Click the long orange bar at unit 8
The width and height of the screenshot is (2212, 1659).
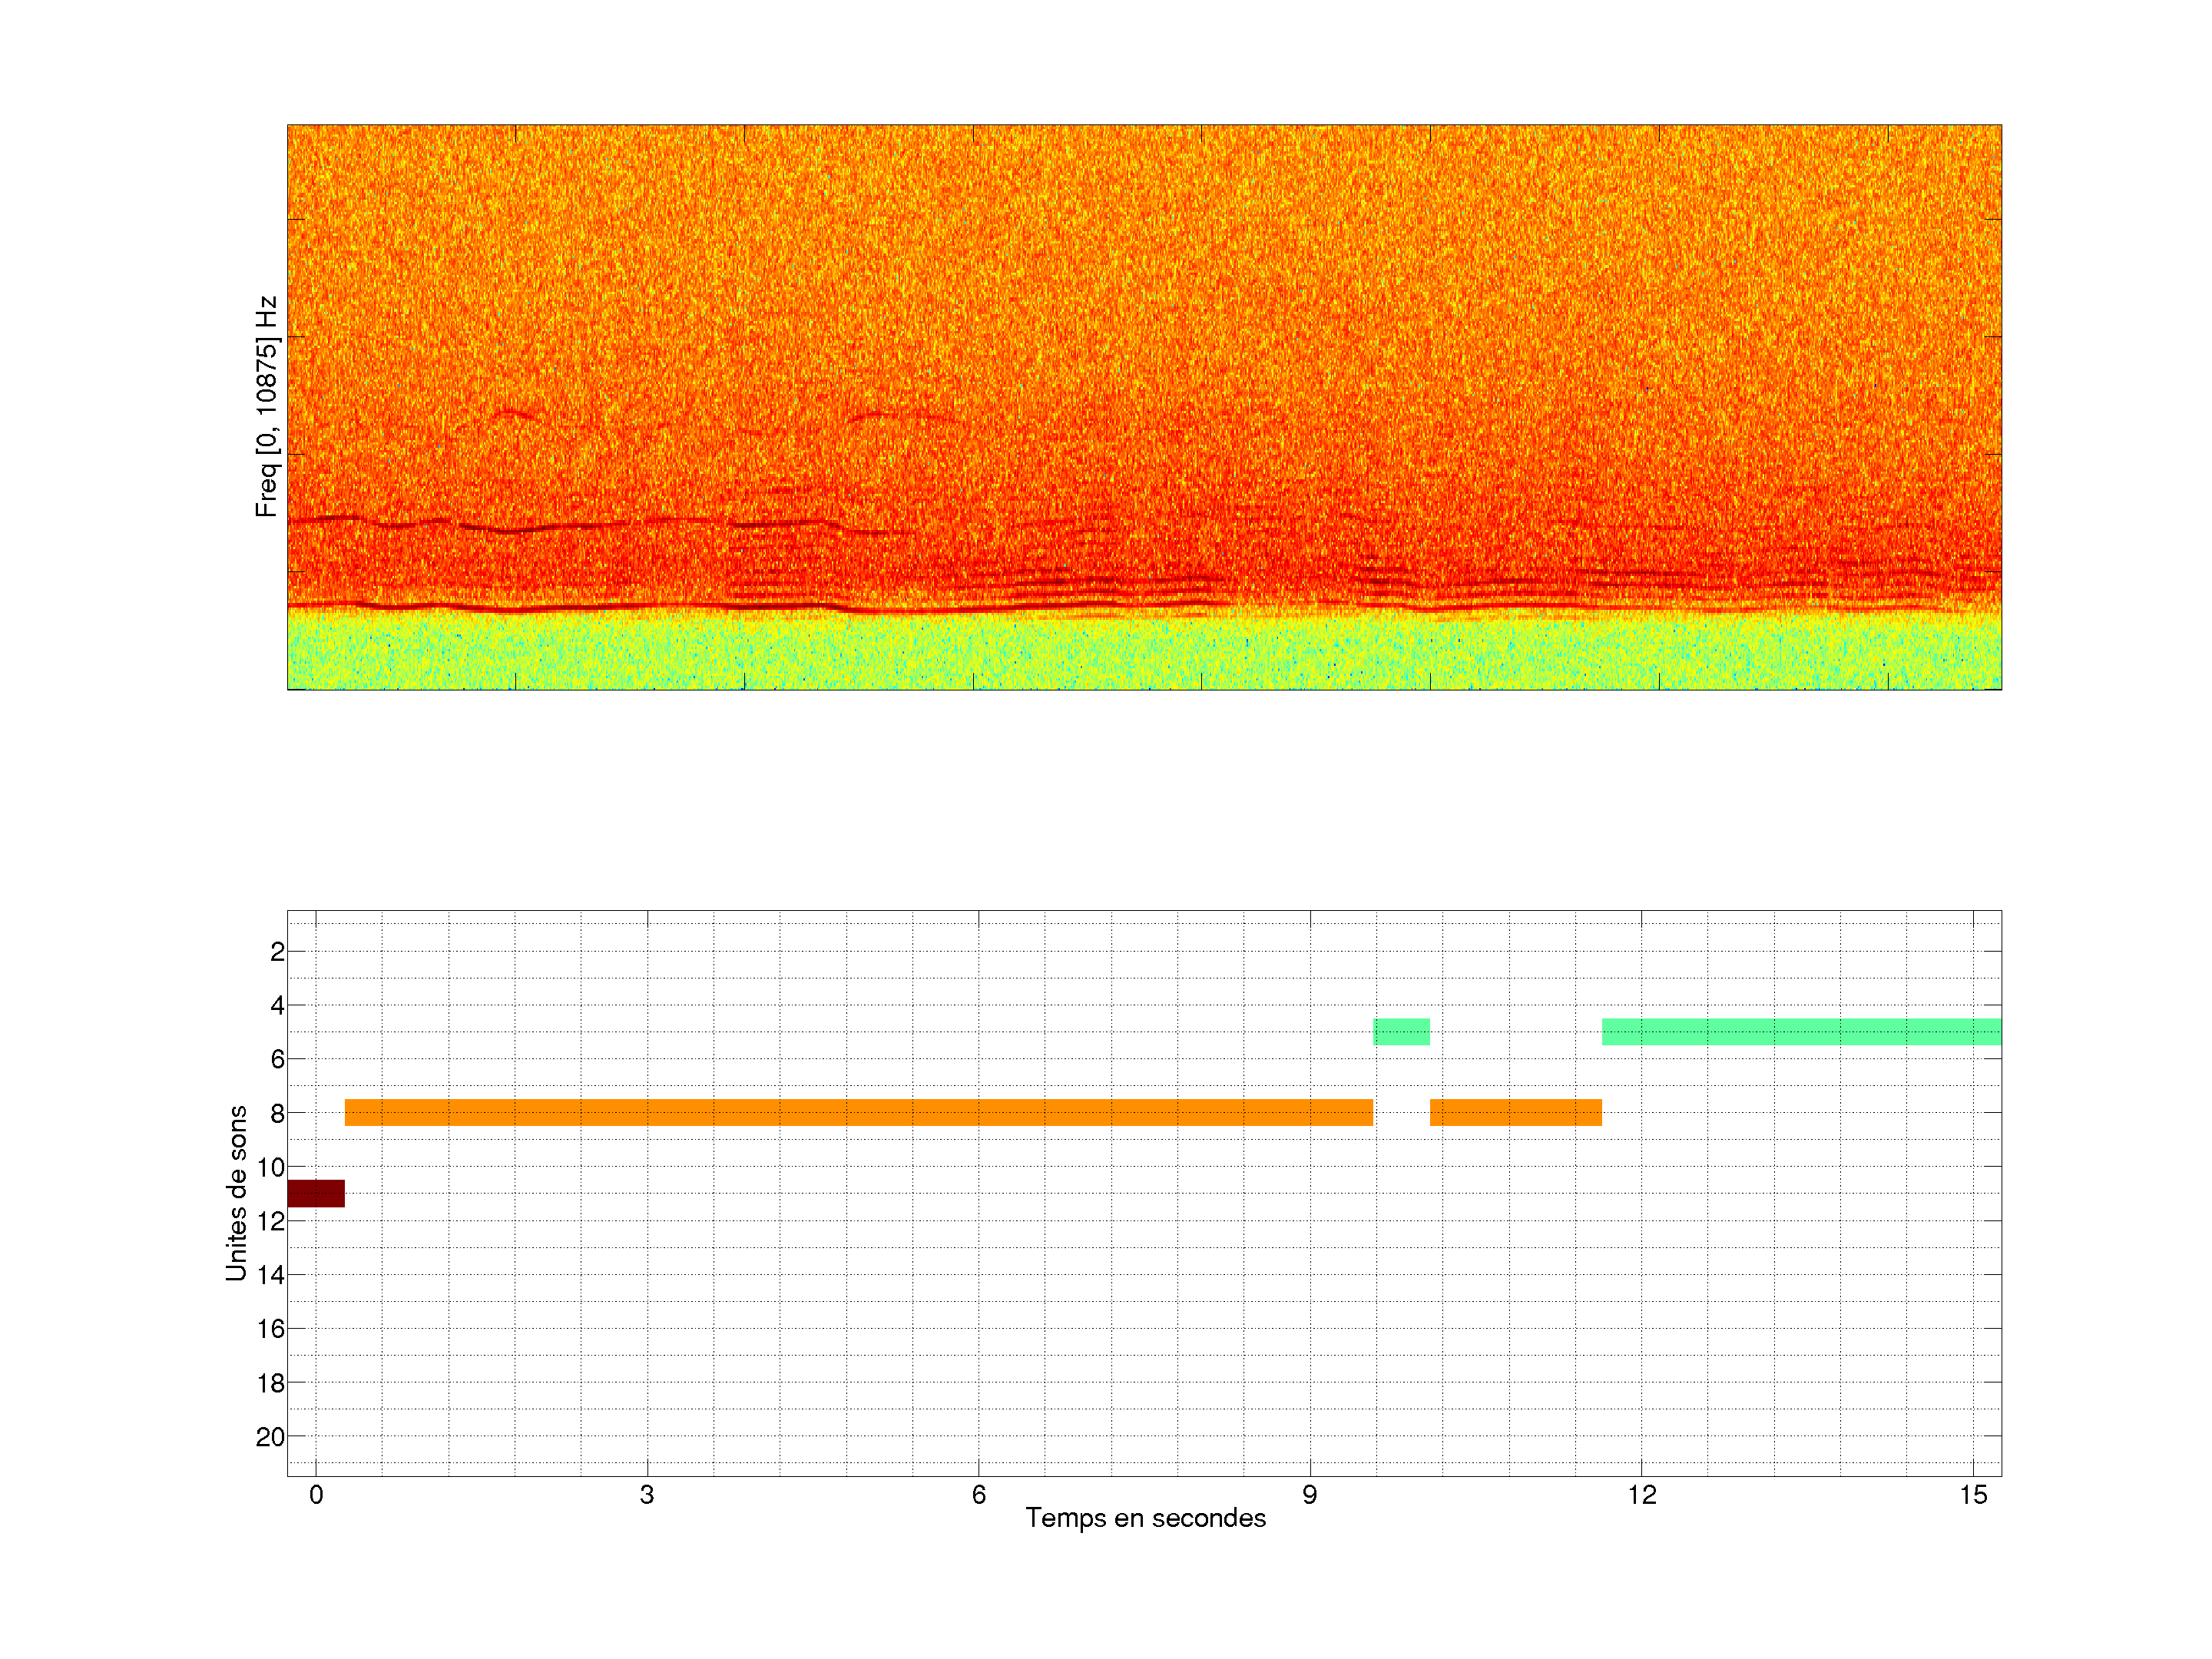click(858, 1112)
